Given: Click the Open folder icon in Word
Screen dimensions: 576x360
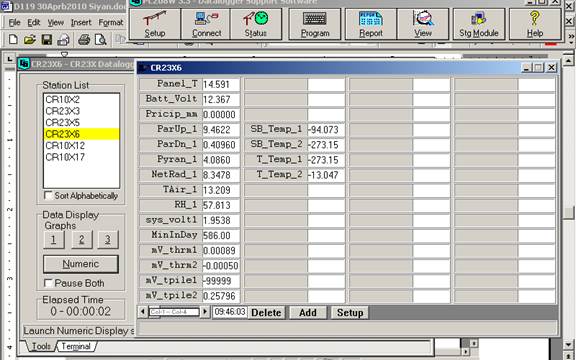Looking at the screenshot, I should [30, 39].
